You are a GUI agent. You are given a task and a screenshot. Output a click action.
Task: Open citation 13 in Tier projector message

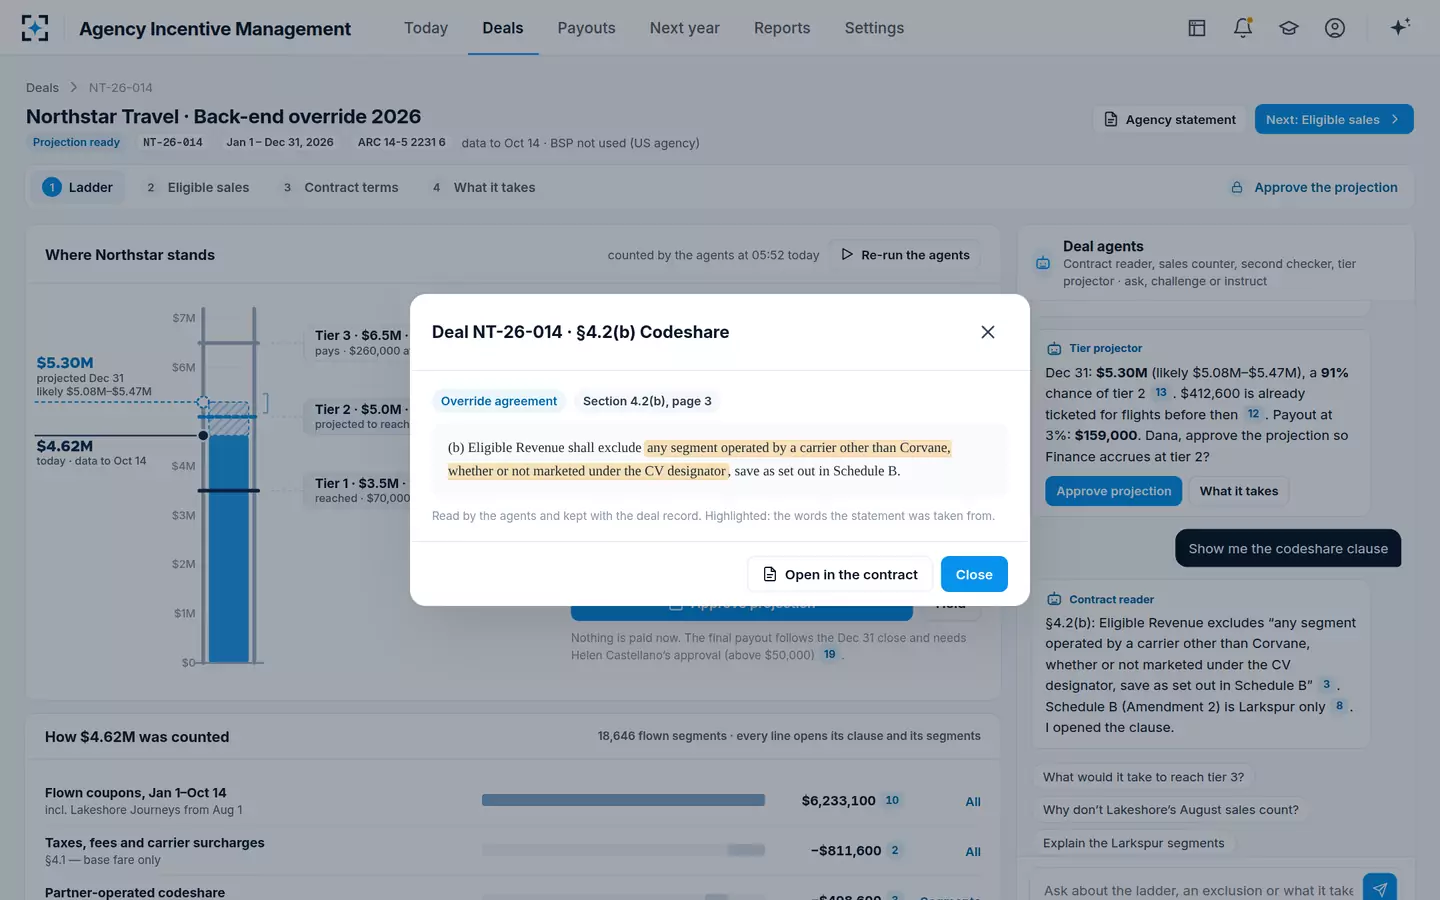pos(1160,393)
